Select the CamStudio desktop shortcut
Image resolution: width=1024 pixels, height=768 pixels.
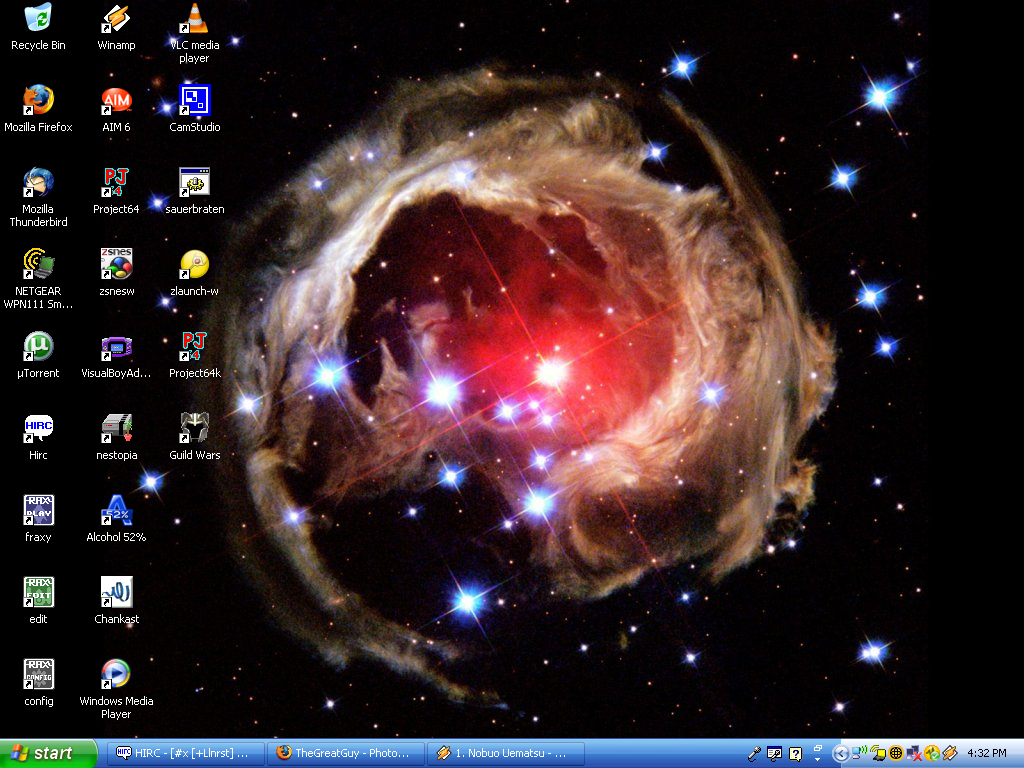pos(194,101)
